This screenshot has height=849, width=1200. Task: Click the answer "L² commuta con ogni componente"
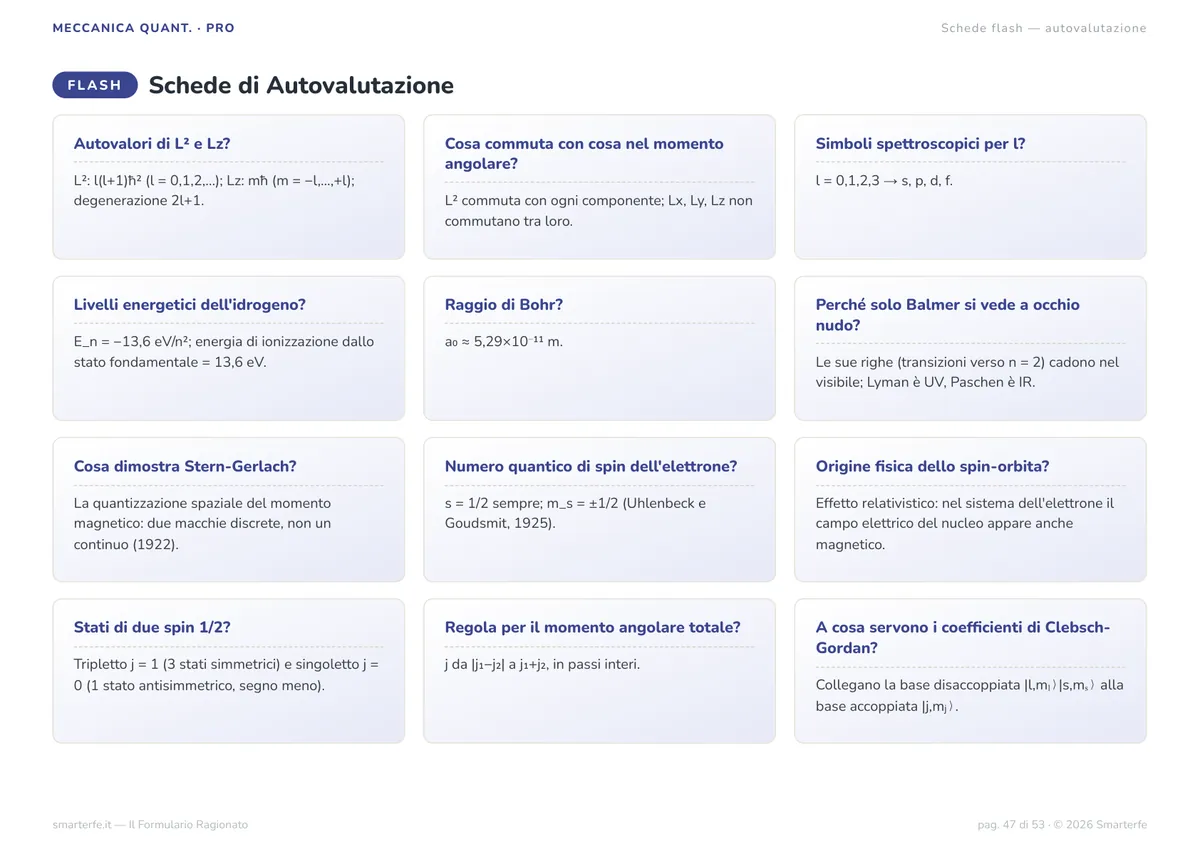[x=599, y=211]
